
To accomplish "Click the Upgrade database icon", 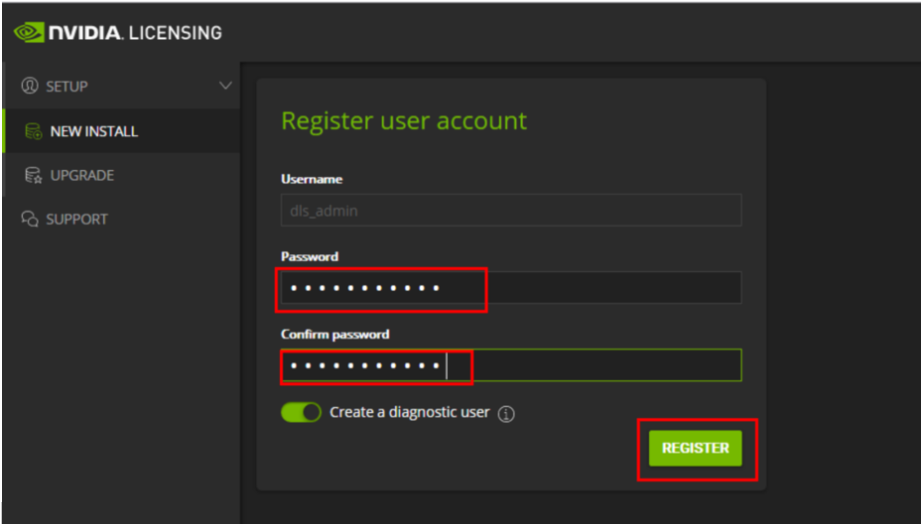I will tap(33, 176).
